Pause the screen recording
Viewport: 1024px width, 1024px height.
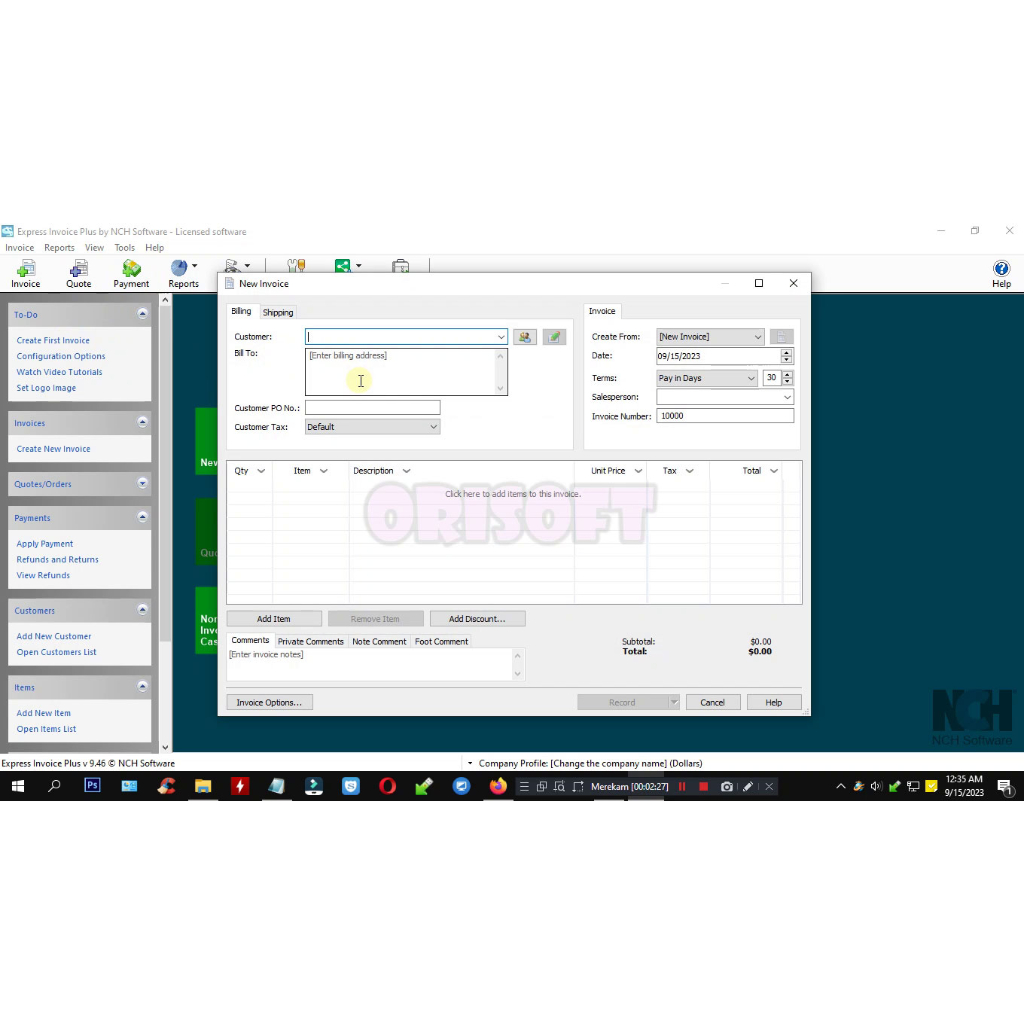(682, 787)
